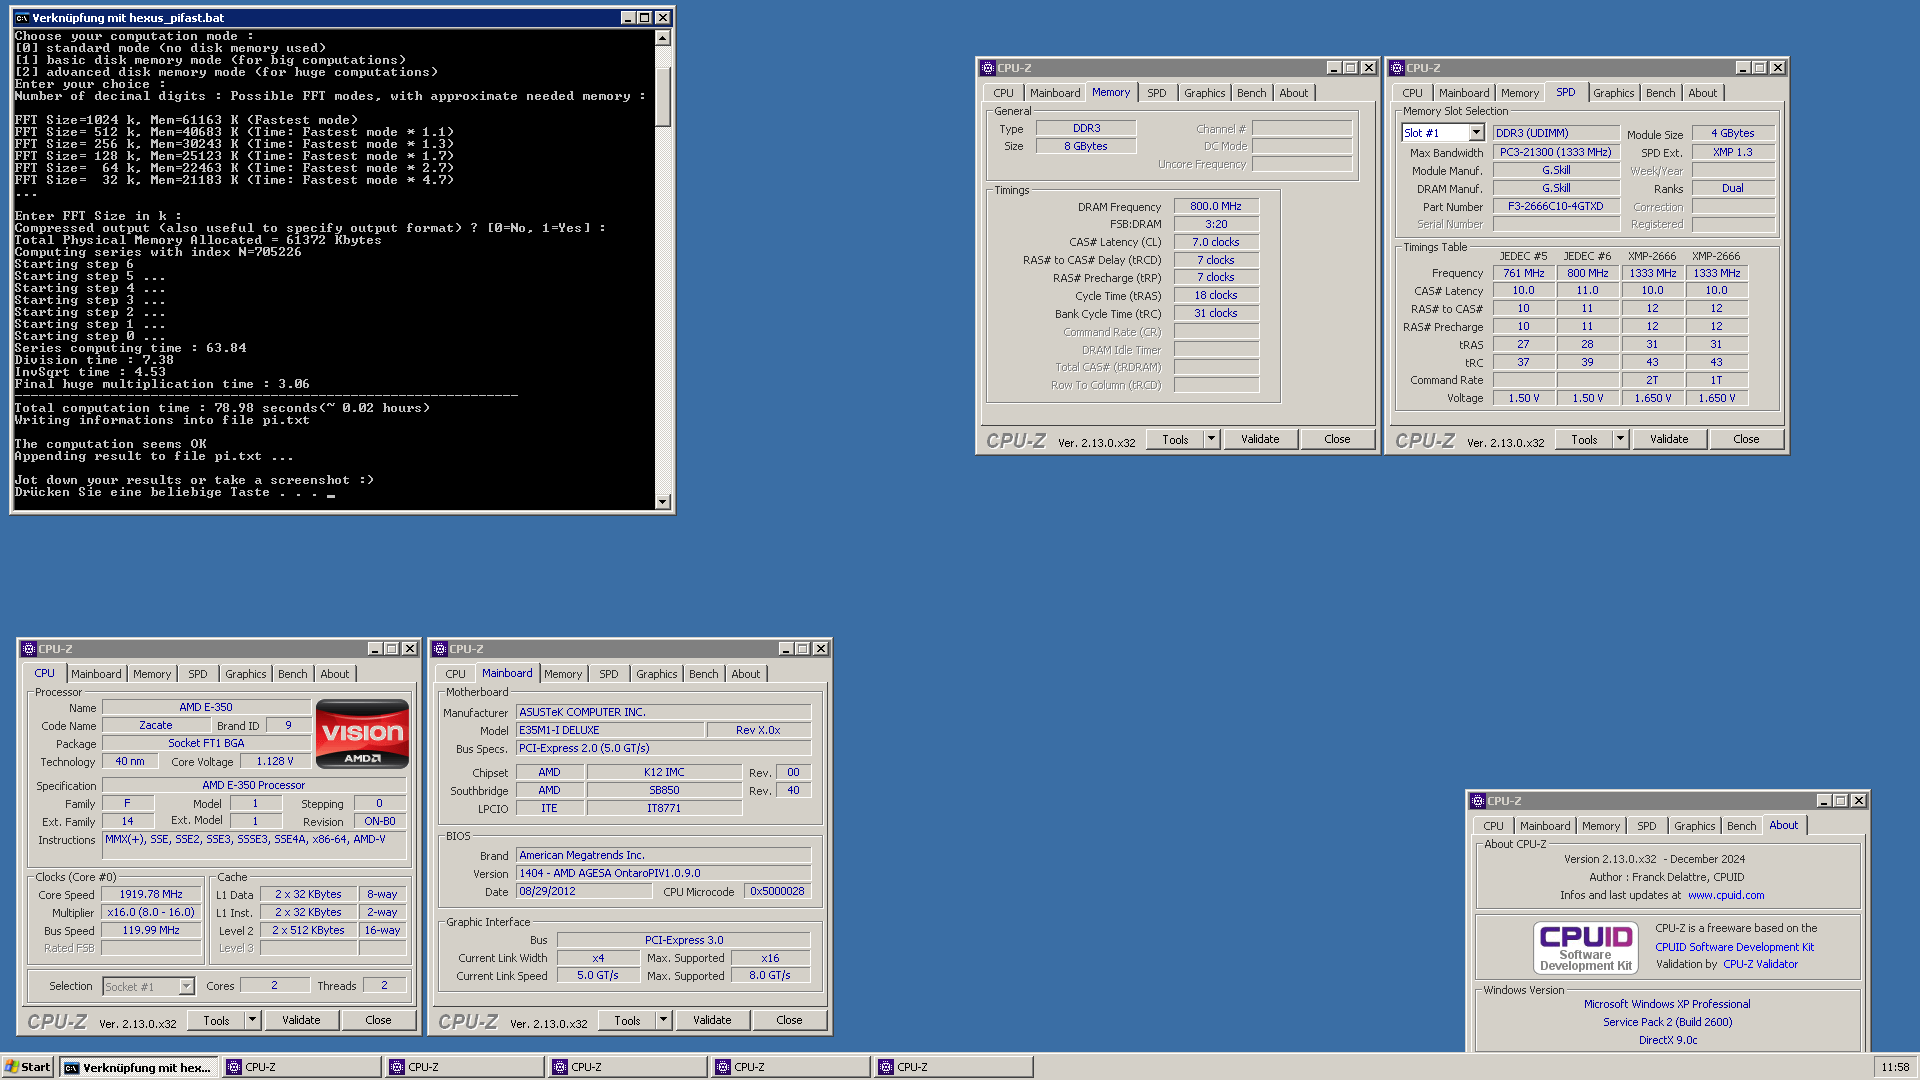The image size is (1920, 1080).
Task: Click the BIOS Date 08/29/2012 value
Action: click(583, 891)
